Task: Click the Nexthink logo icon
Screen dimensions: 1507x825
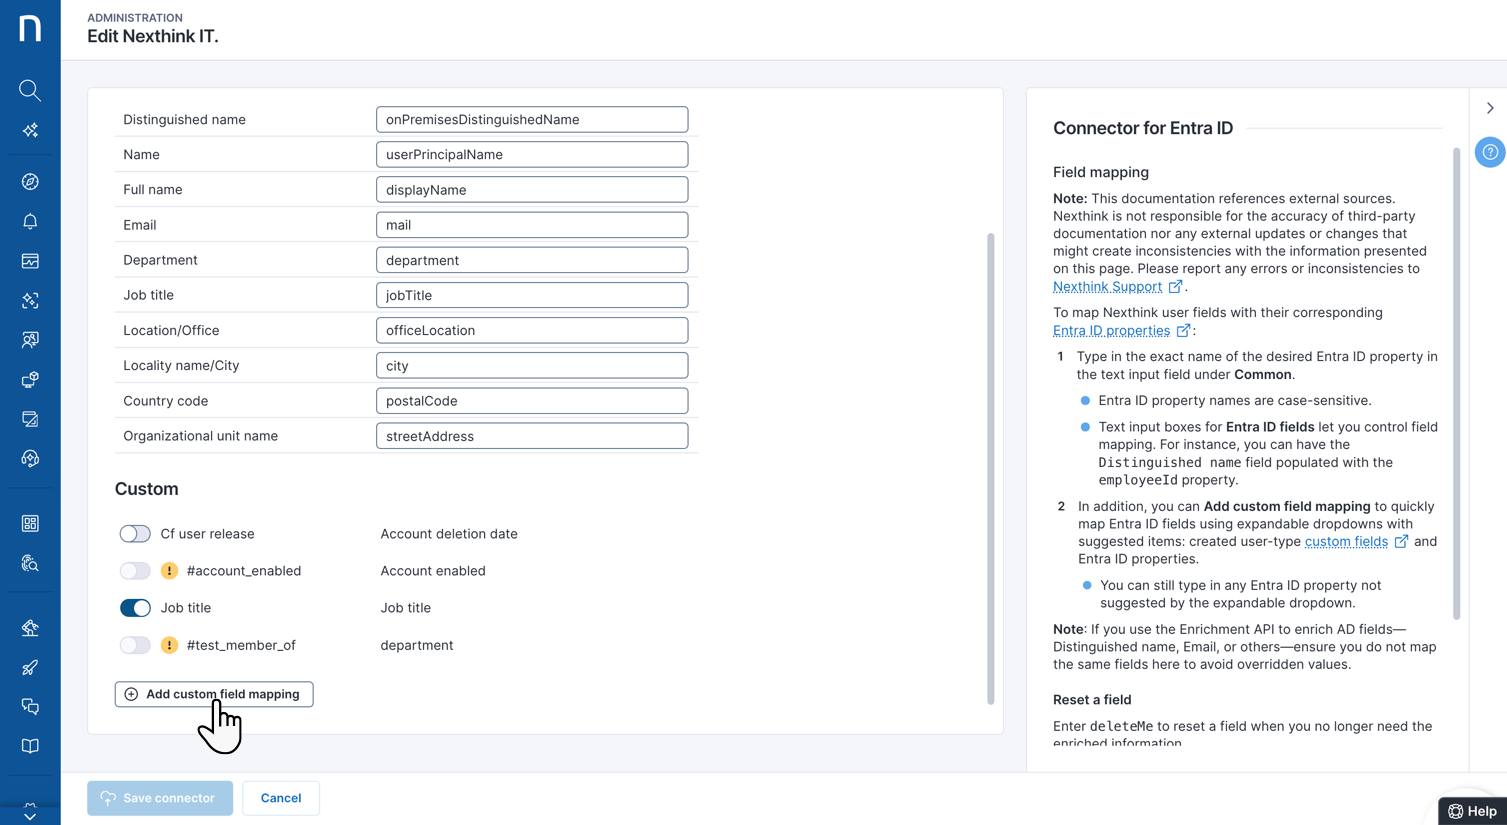Action: coord(30,28)
